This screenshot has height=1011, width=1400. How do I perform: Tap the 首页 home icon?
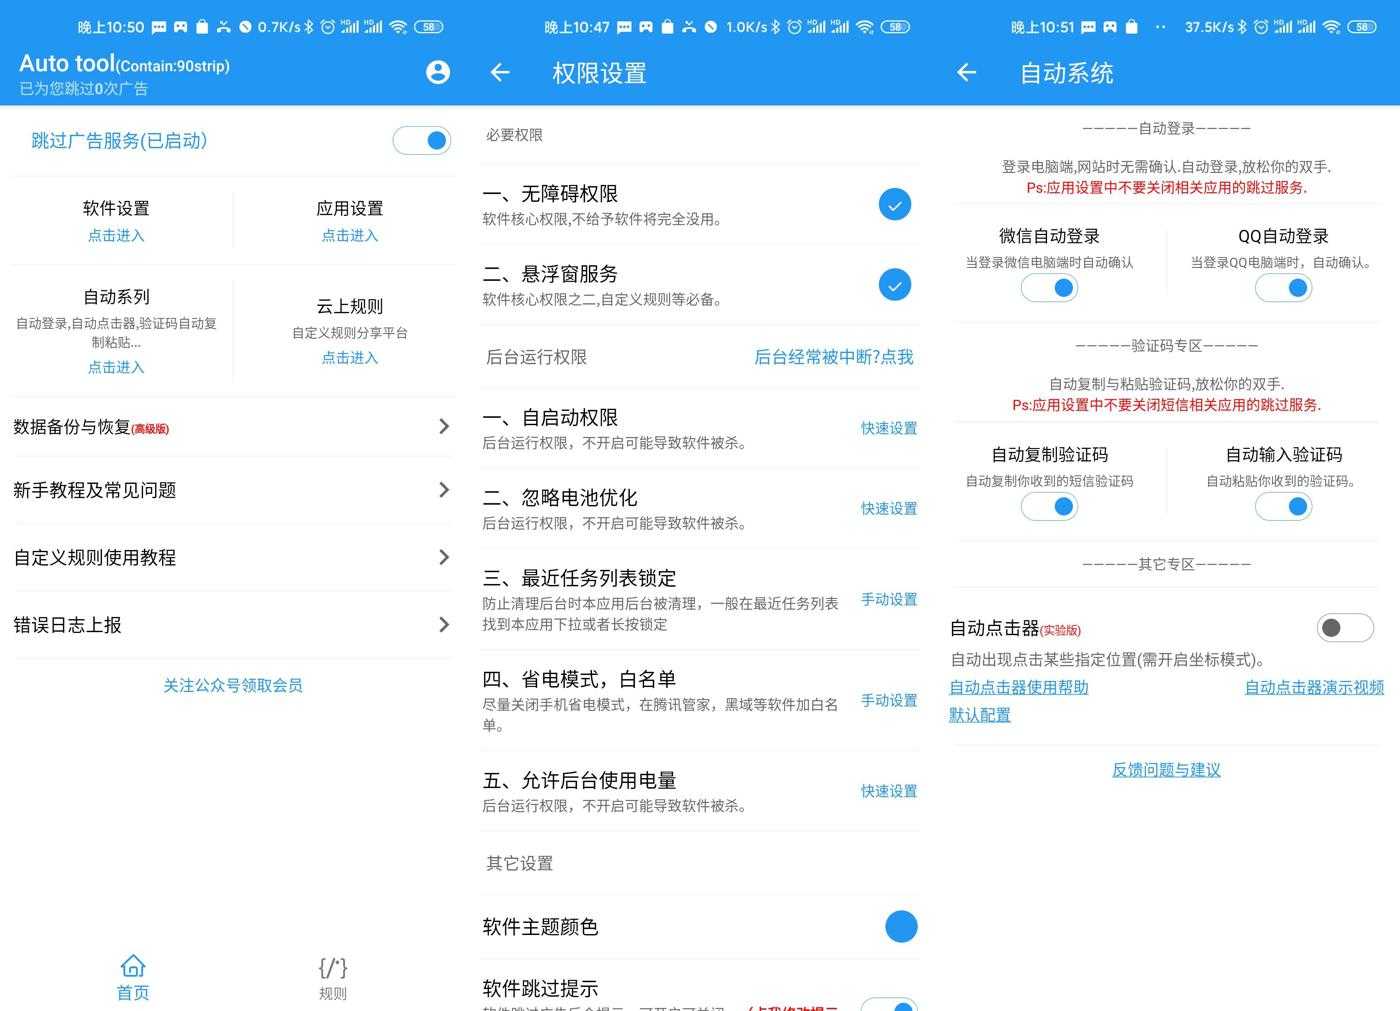coord(133,967)
